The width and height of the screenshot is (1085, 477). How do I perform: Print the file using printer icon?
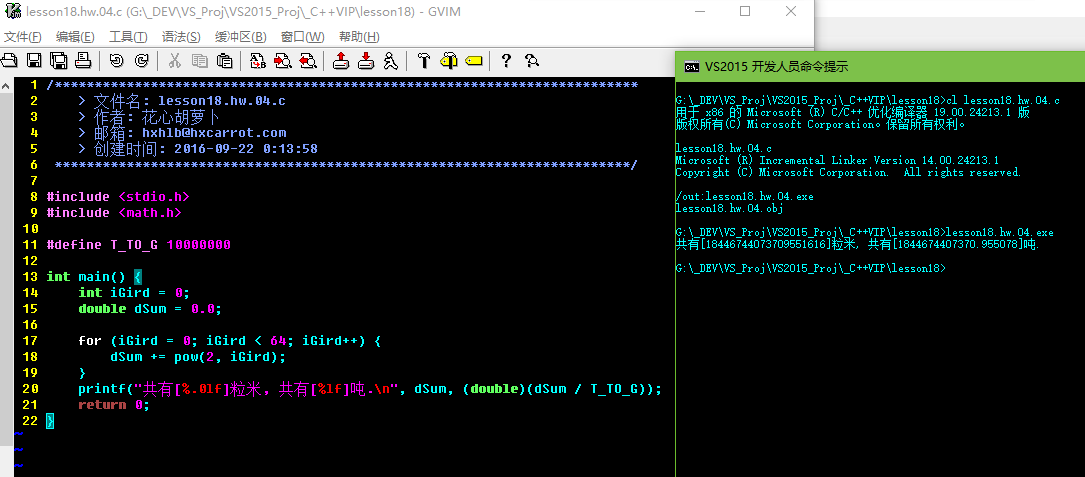84,61
